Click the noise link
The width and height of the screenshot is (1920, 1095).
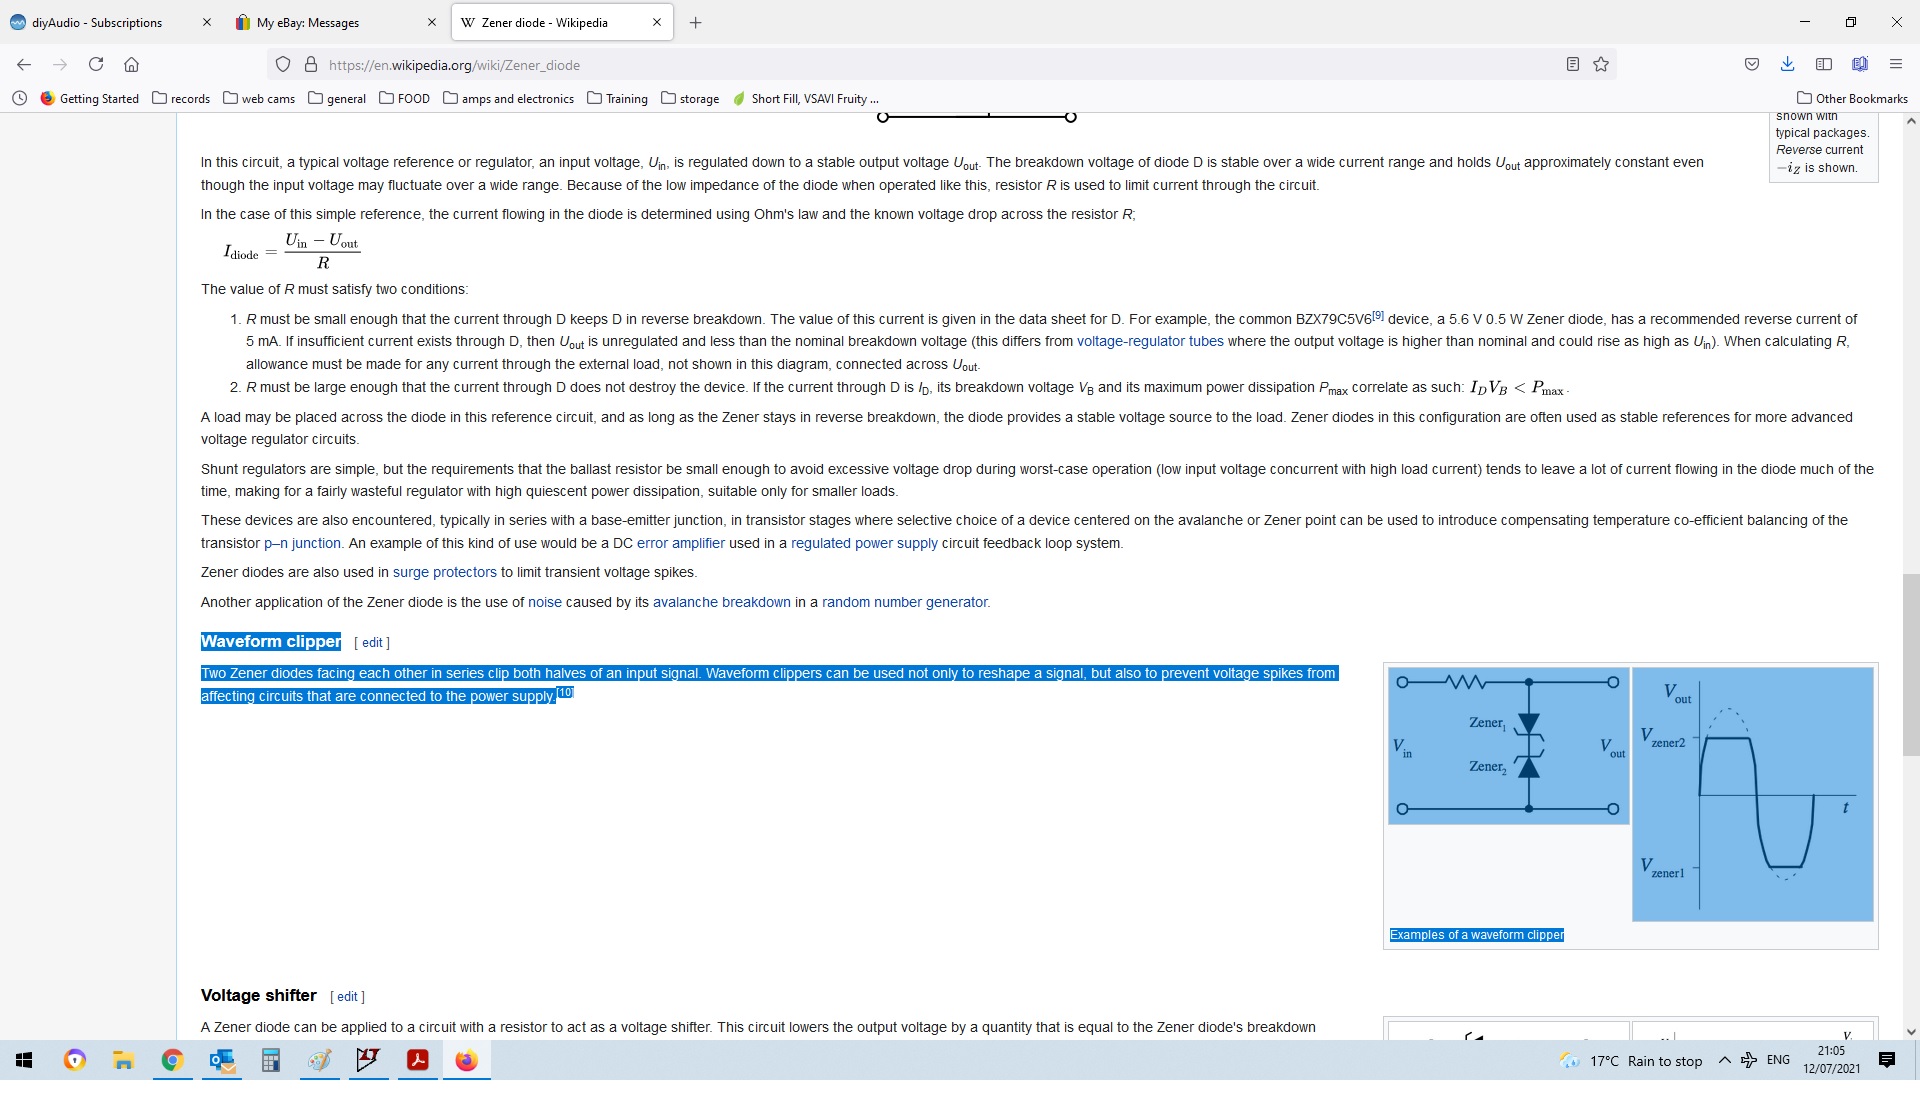[545, 602]
